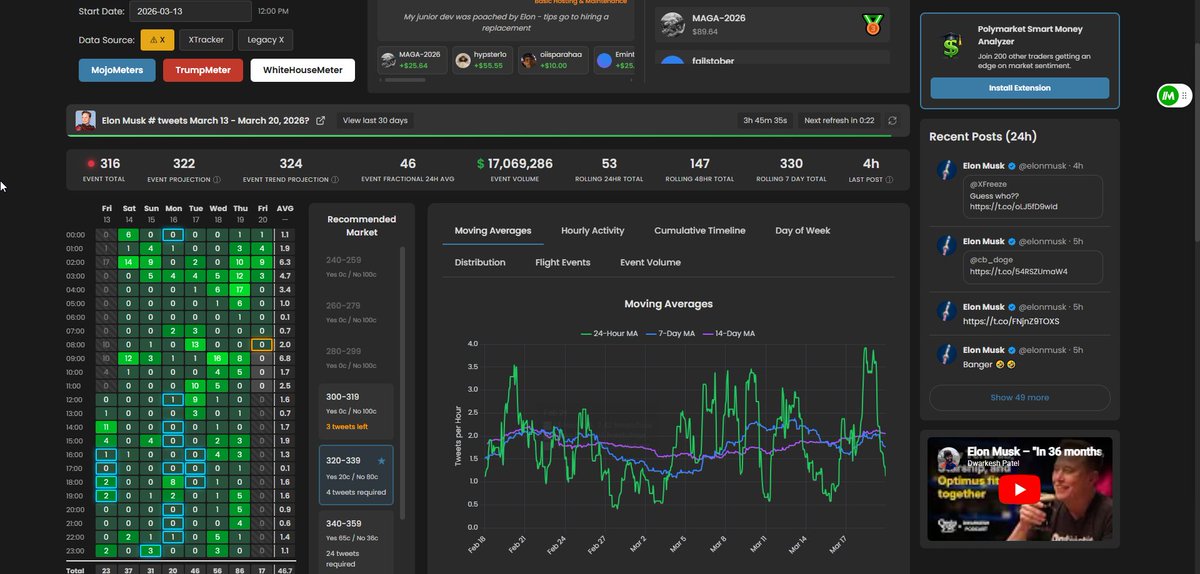
Task: Open the external link icon beside the event title
Action: [x=320, y=120]
